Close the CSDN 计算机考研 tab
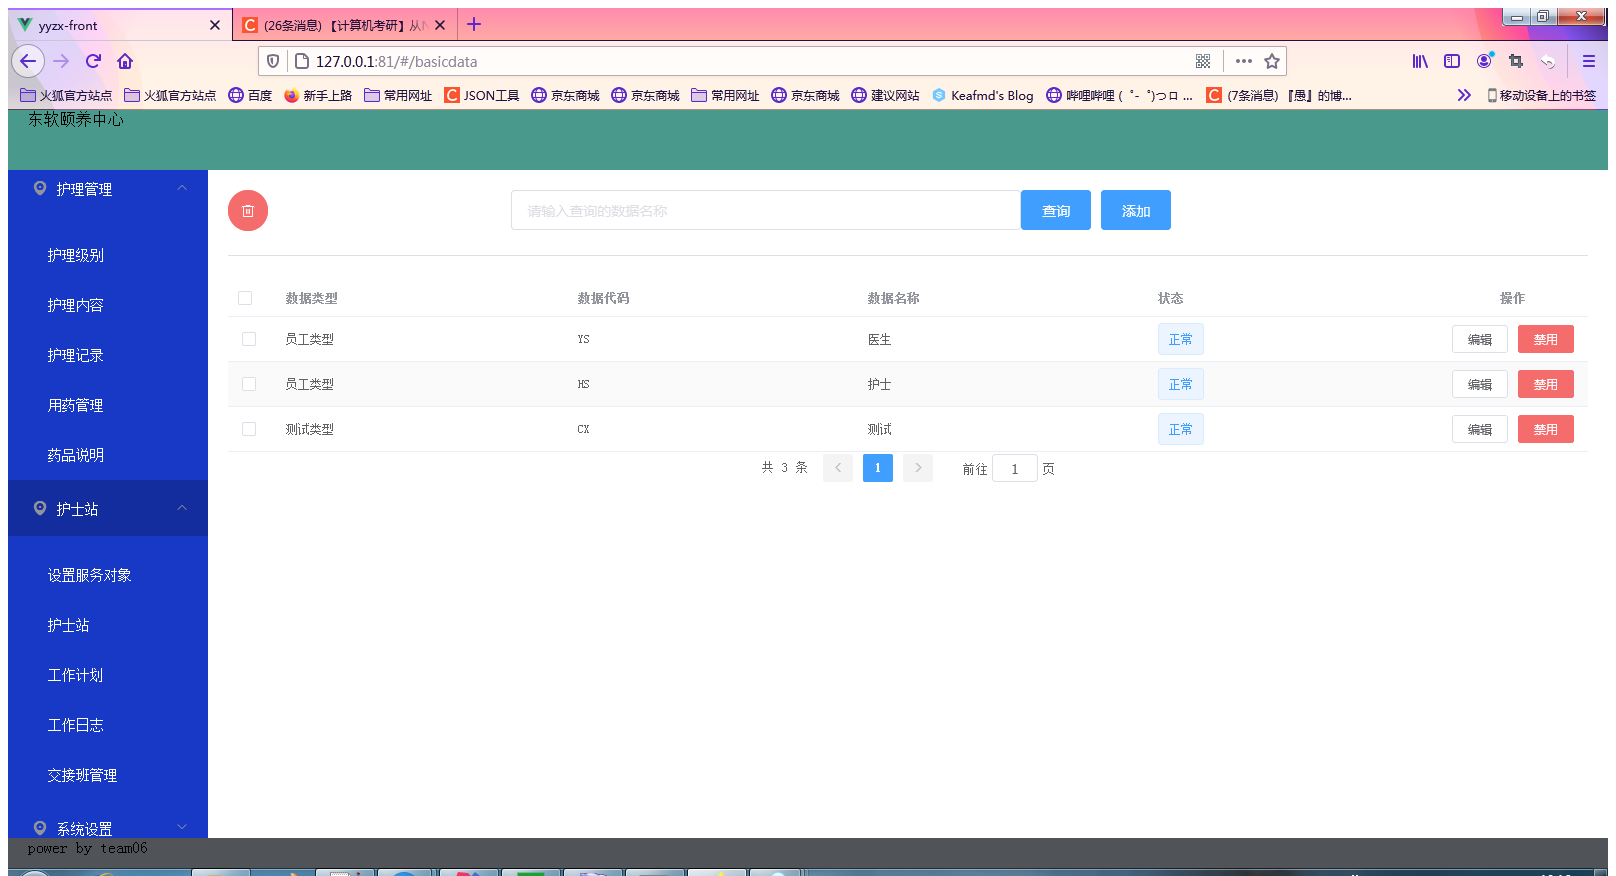 pos(440,25)
